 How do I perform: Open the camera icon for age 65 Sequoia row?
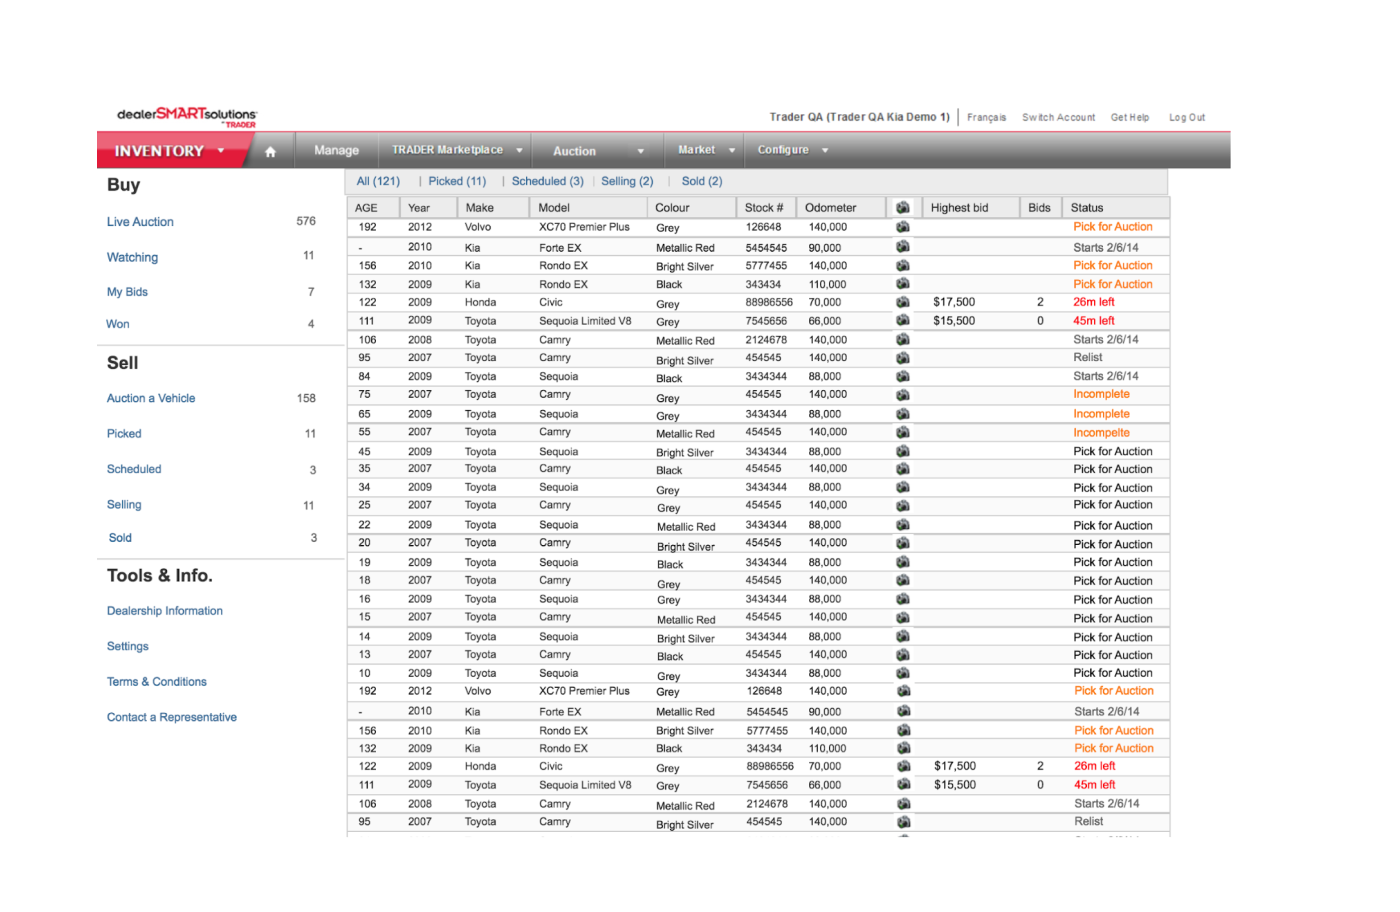[903, 413]
